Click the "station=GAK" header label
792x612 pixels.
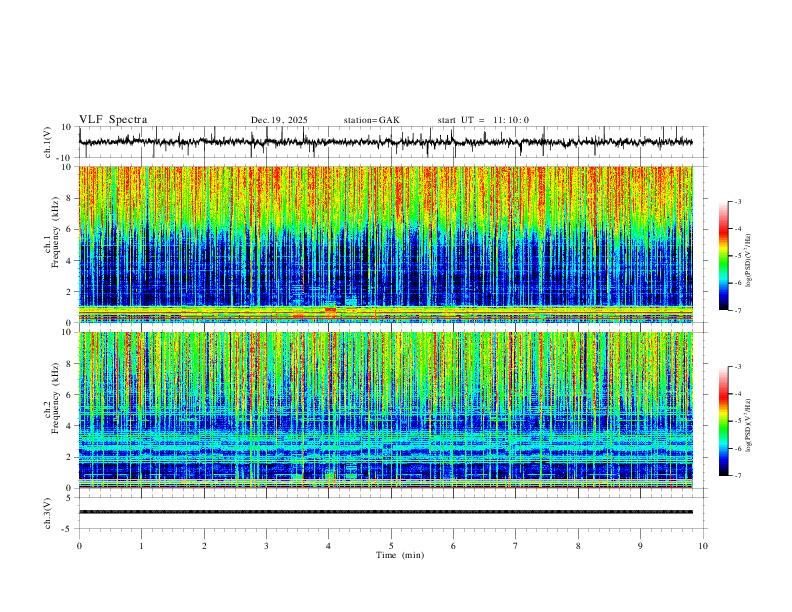(x=371, y=120)
